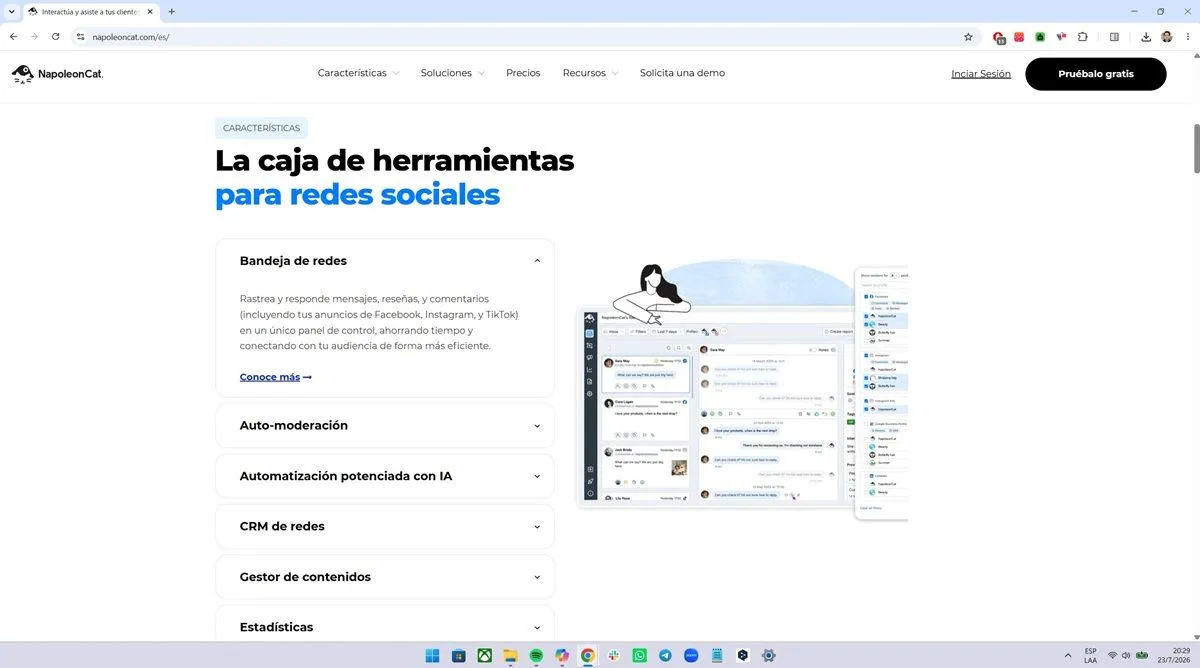Open Spotify from the taskbar
The width and height of the screenshot is (1200, 668).
coord(536,655)
